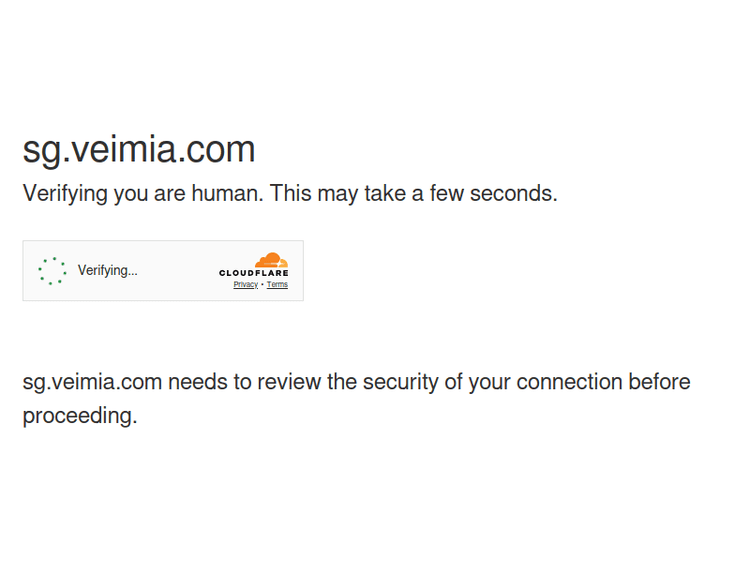Screen dimensions: 750x563
Task: Click the "Verifying..." status label
Action: (108, 270)
